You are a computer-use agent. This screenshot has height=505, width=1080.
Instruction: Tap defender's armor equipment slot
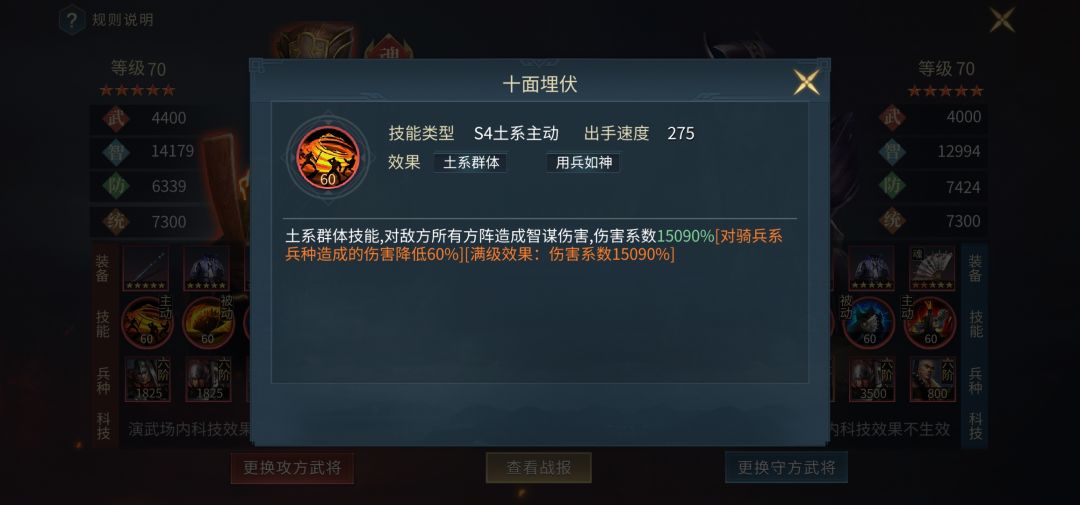[x=871, y=269]
